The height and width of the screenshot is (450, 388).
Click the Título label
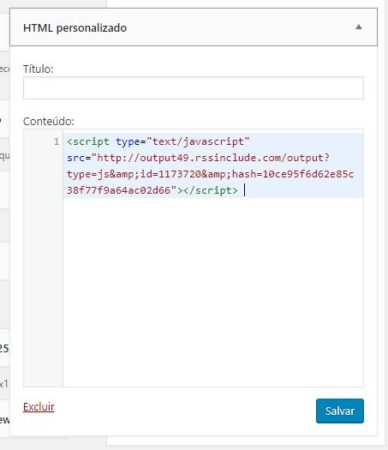click(38, 69)
